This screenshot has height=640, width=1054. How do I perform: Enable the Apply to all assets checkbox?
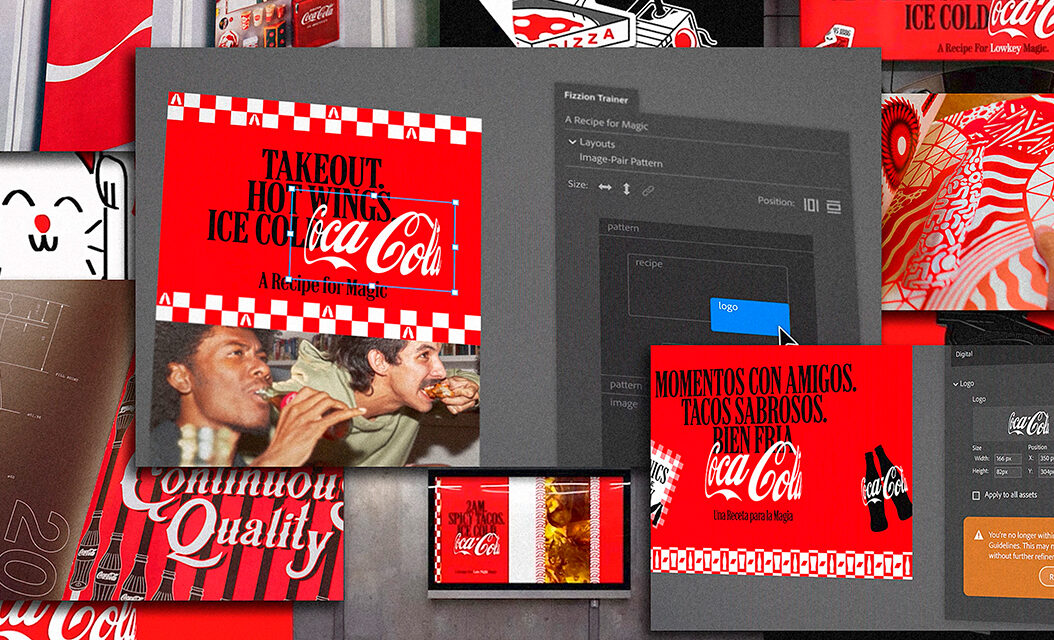pos(976,495)
